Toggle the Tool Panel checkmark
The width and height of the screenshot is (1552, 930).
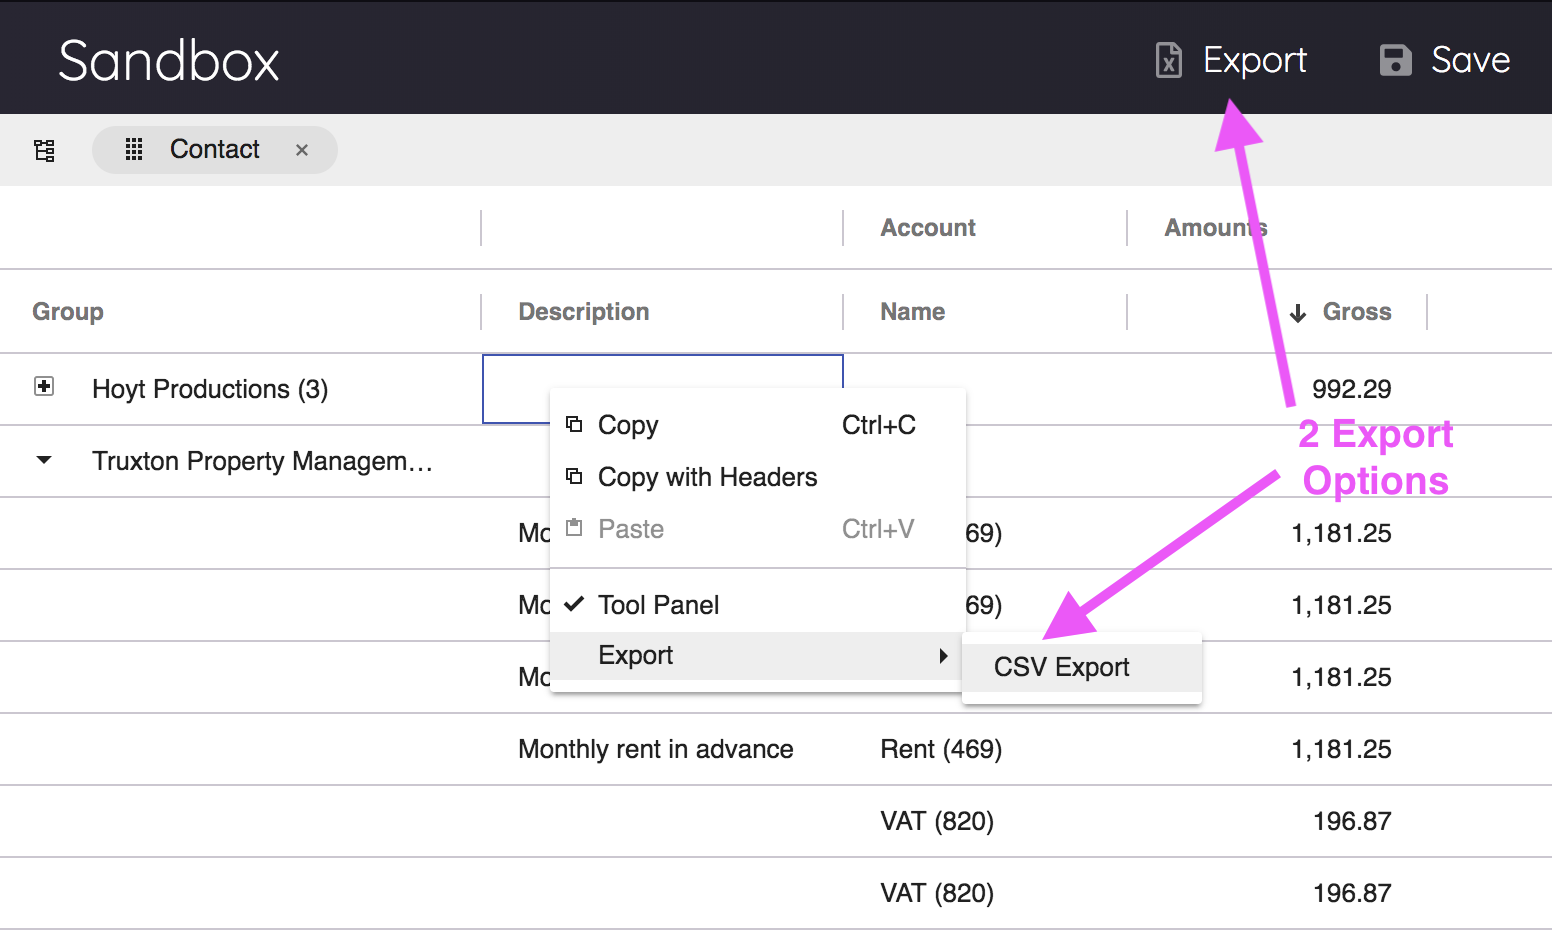574,604
